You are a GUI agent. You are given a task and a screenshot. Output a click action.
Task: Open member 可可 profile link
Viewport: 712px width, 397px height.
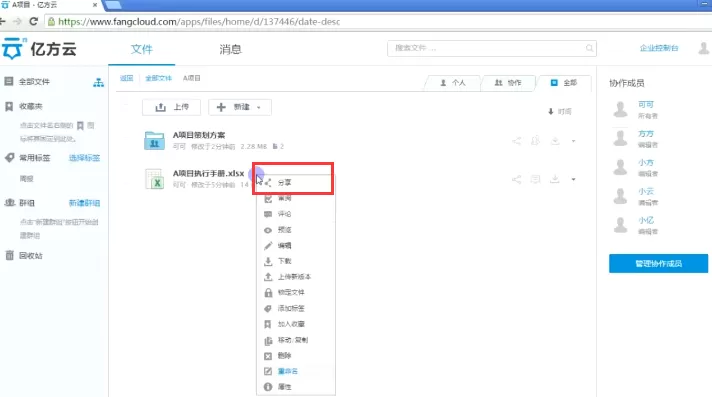point(646,104)
